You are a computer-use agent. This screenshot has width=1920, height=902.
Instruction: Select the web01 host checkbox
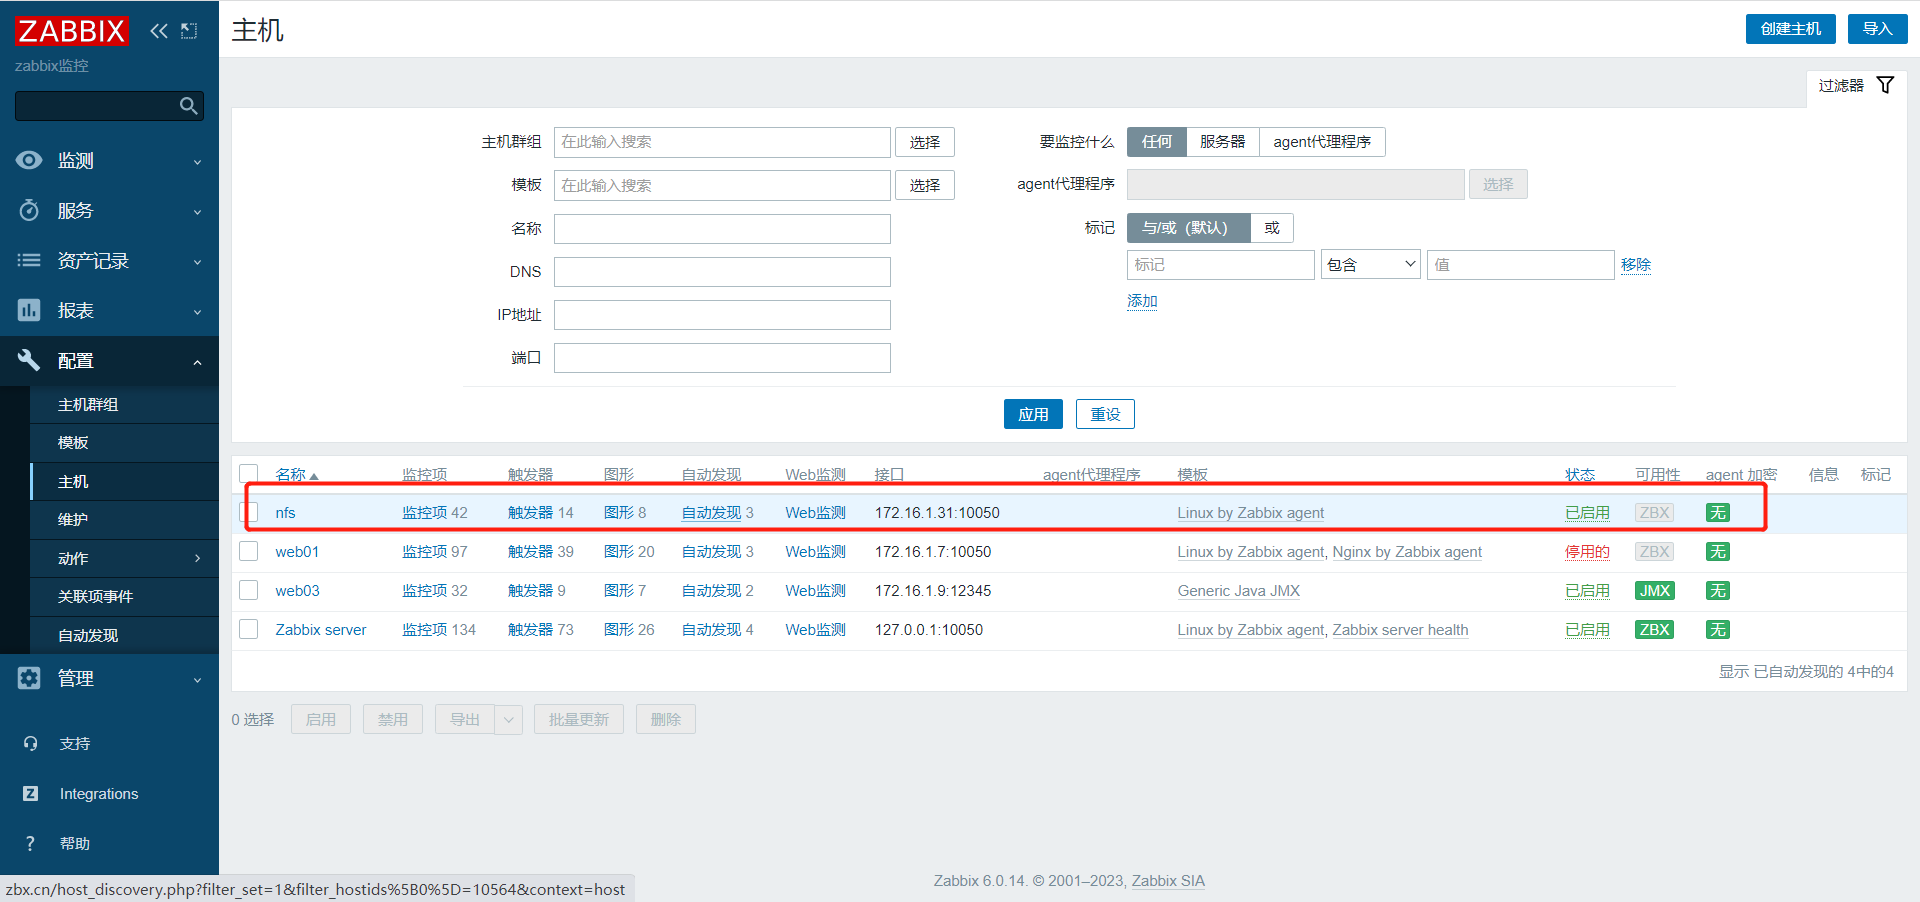(249, 551)
